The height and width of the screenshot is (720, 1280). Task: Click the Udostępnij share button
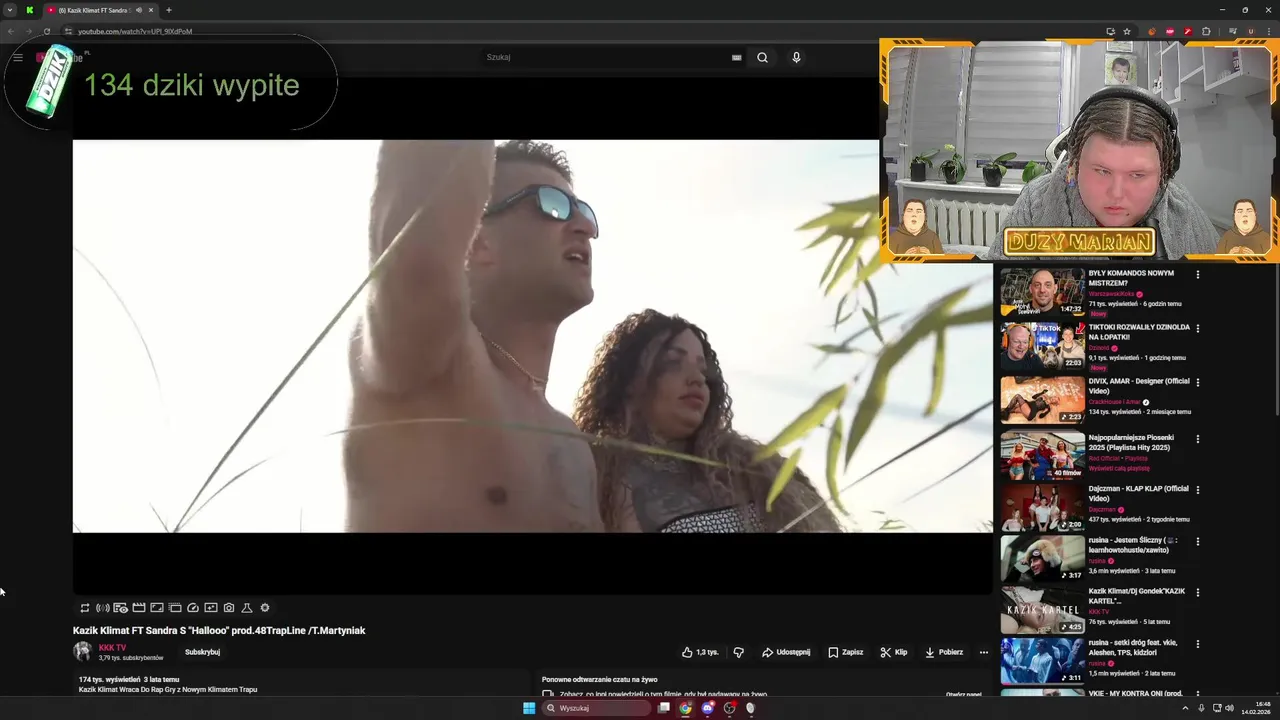pyautogui.click(x=786, y=652)
